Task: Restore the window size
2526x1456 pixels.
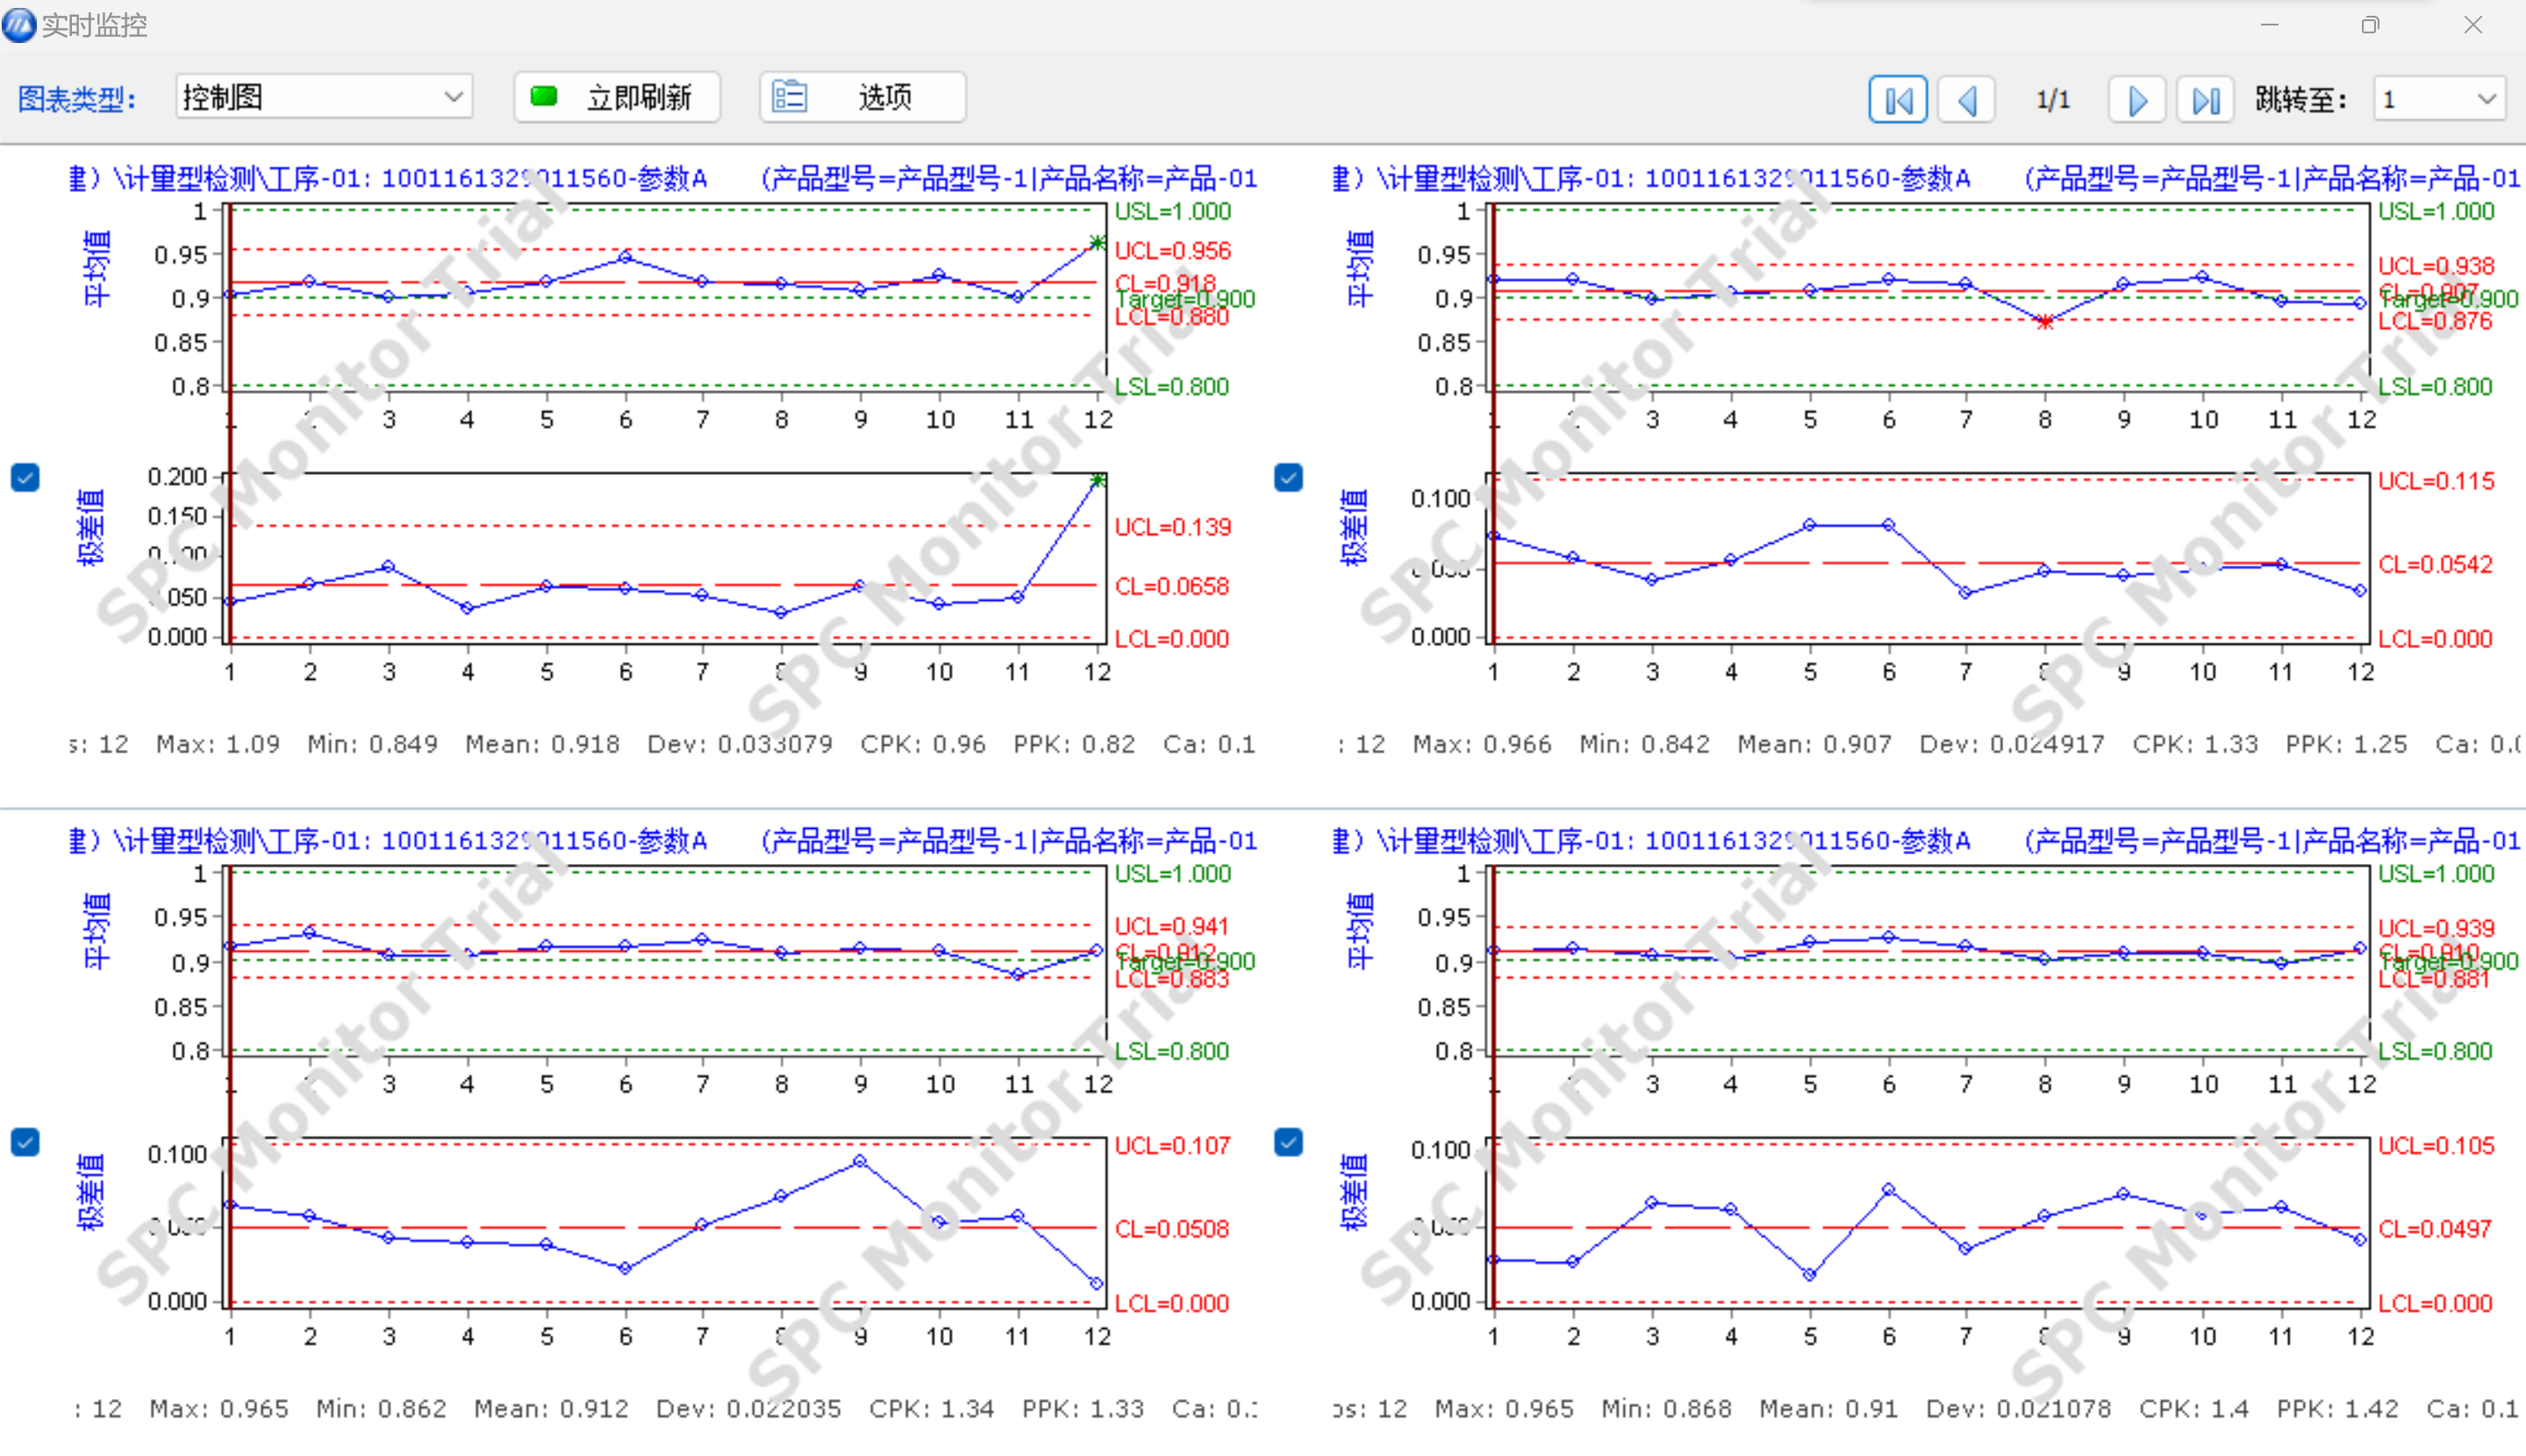Action: 2369,25
